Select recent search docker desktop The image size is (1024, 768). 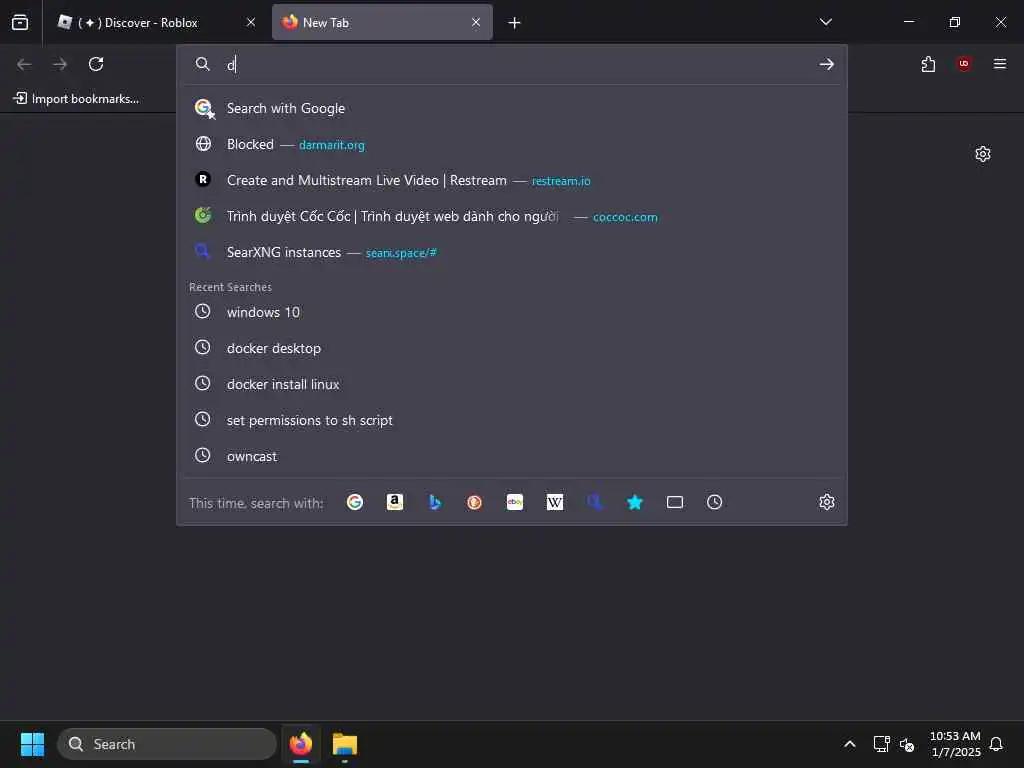[512, 348]
